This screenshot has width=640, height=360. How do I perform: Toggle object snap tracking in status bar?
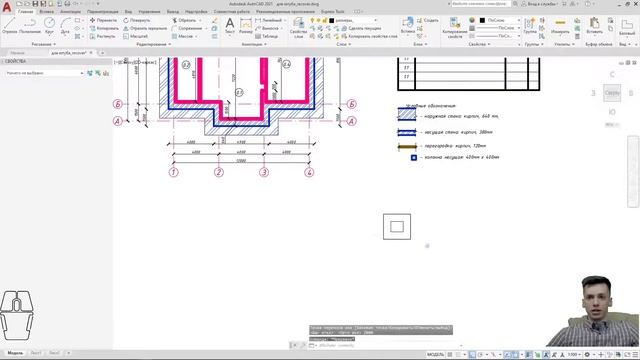(x=507, y=354)
